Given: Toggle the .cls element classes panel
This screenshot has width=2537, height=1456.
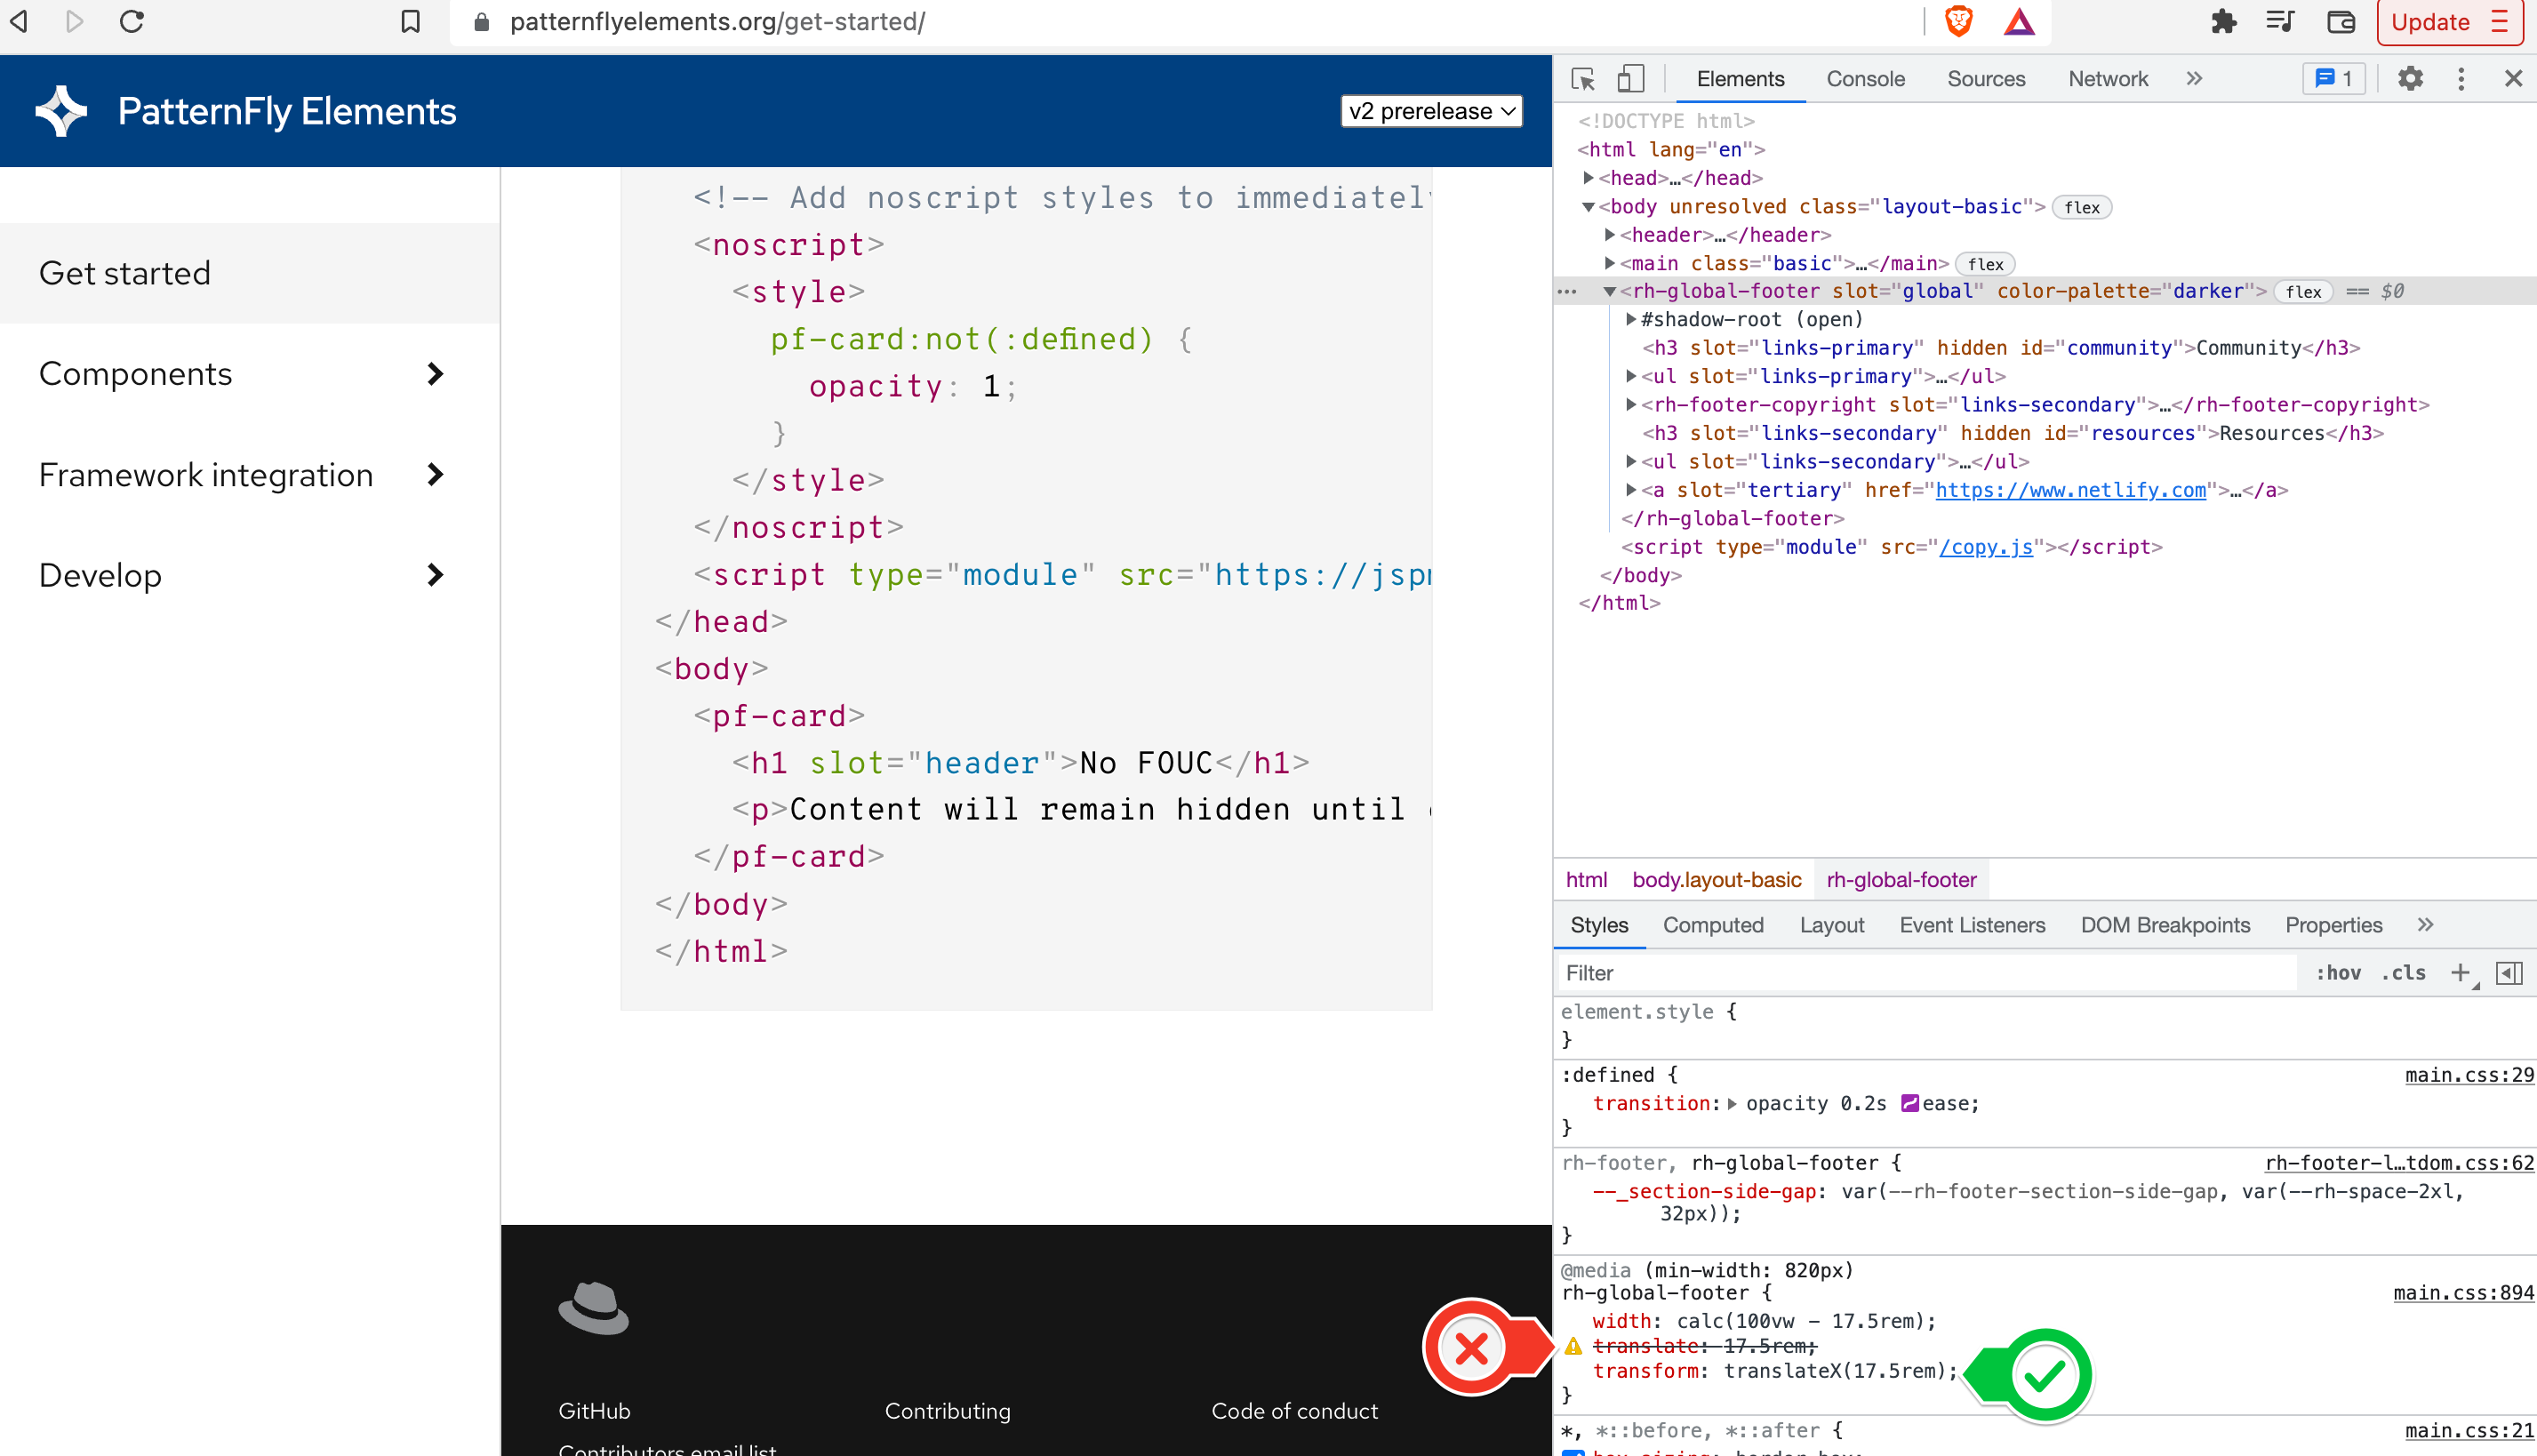Looking at the screenshot, I should coord(2403,972).
